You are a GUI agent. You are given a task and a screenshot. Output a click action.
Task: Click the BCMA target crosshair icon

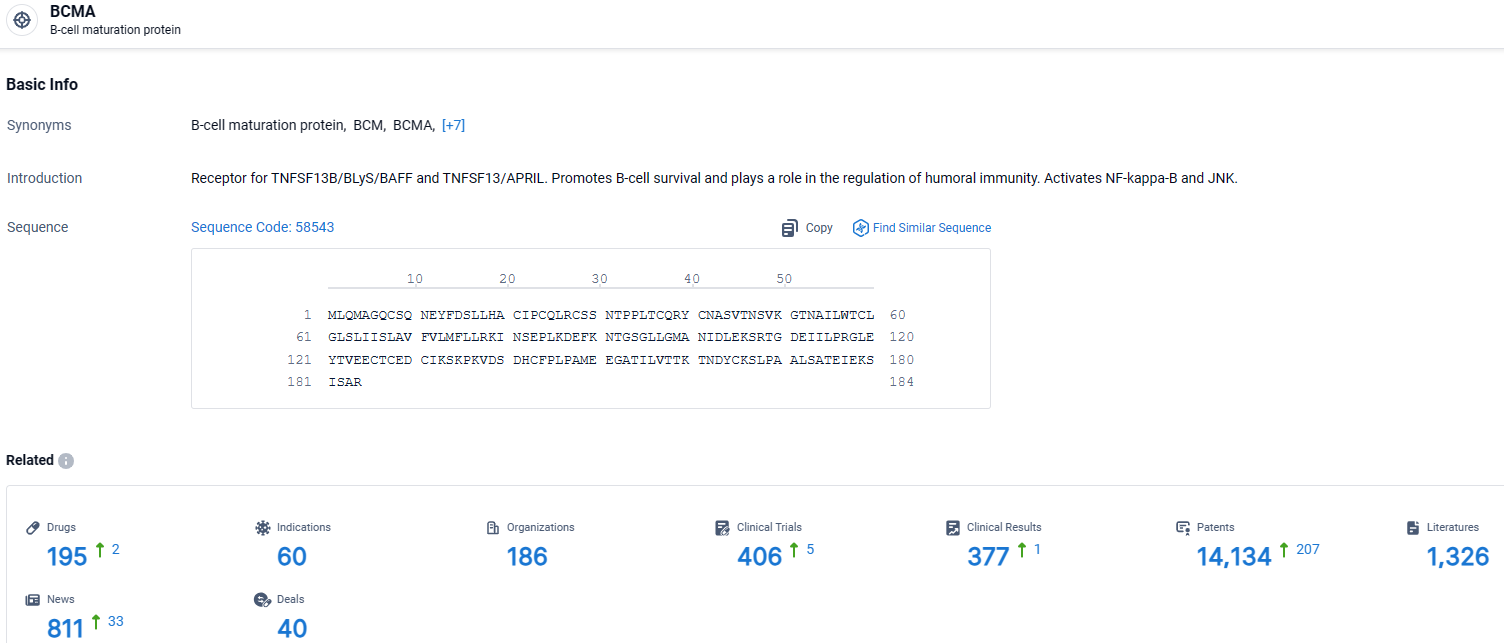[22, 20]
